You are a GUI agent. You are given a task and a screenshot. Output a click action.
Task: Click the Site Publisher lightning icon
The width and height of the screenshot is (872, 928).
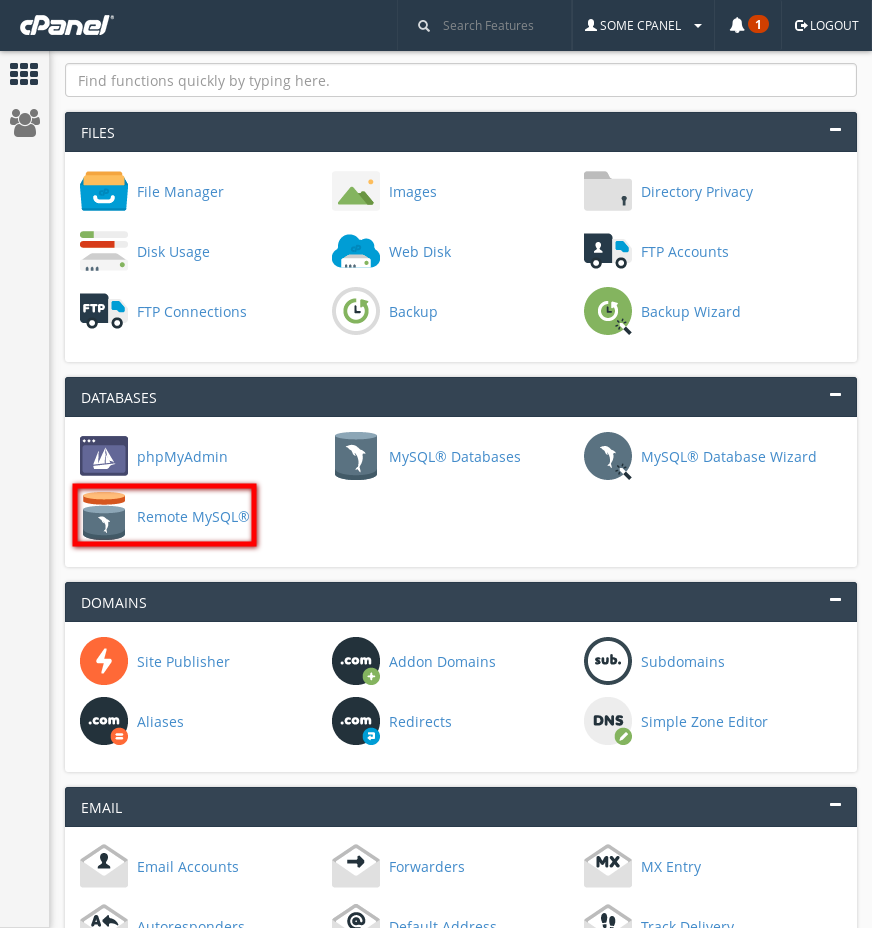click(x=104, y=661)
